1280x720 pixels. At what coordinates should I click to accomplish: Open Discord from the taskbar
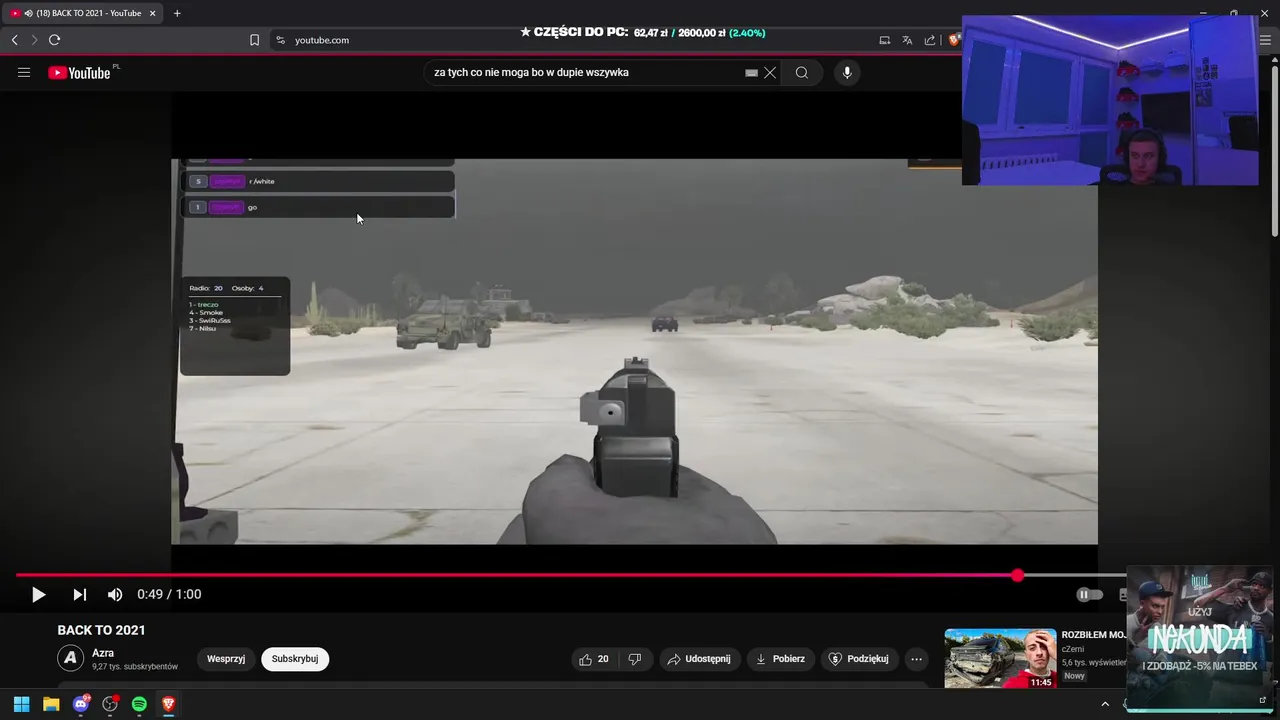coord(81,704)
